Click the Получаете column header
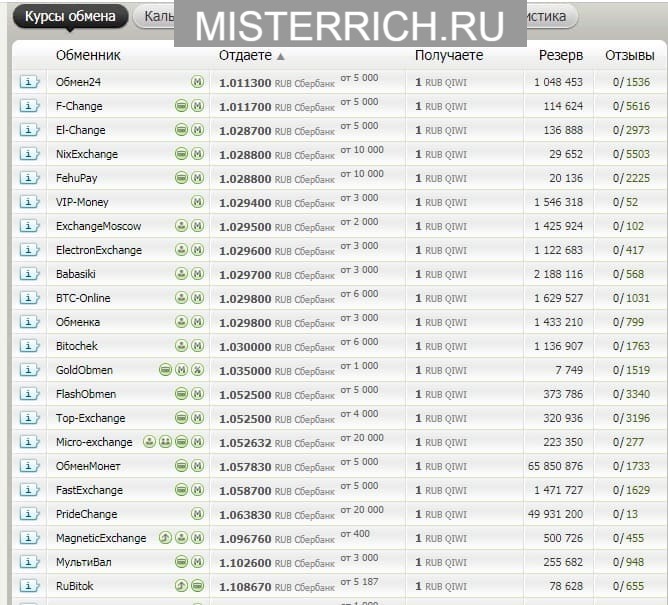 (449, 56)
